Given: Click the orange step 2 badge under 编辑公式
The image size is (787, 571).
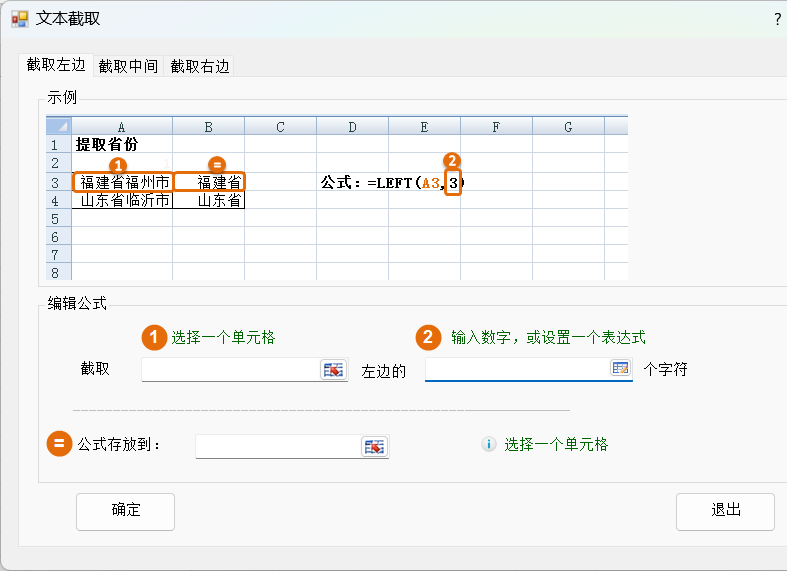Looking at the screenshot, I should (429, 337).
